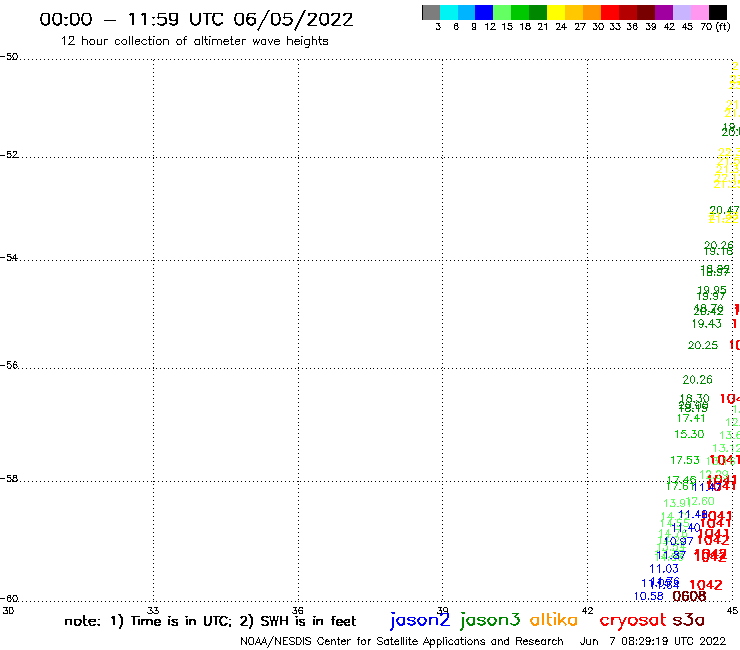Click the purple swatch in the legend
This screenshot has width=740, height=650.
(x=664, y=12)
